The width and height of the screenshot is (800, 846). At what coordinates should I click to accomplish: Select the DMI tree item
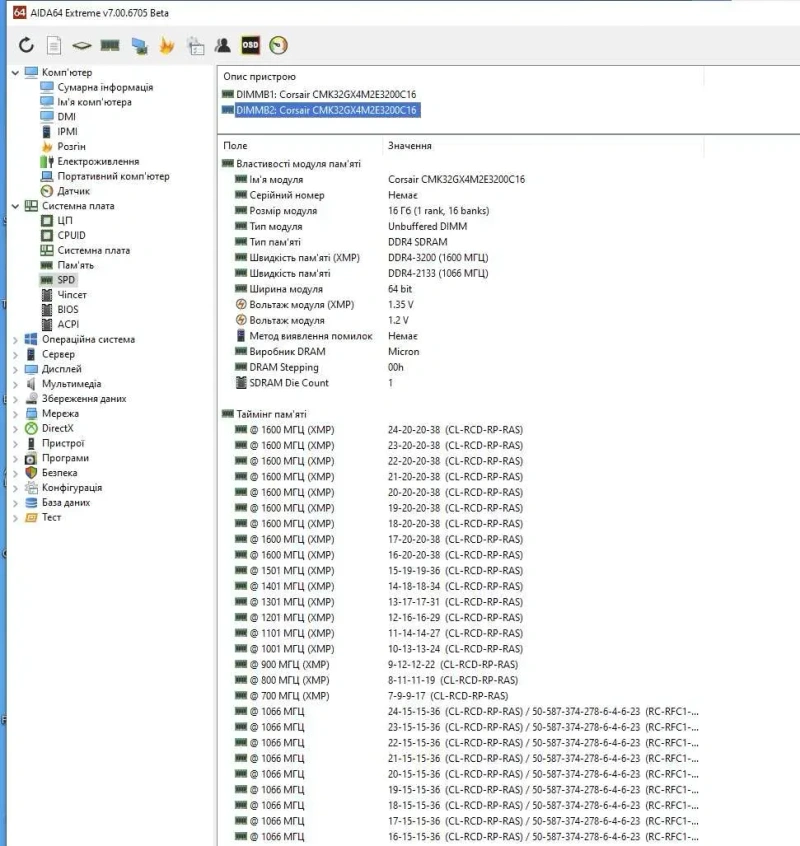[x=66, y=117]
